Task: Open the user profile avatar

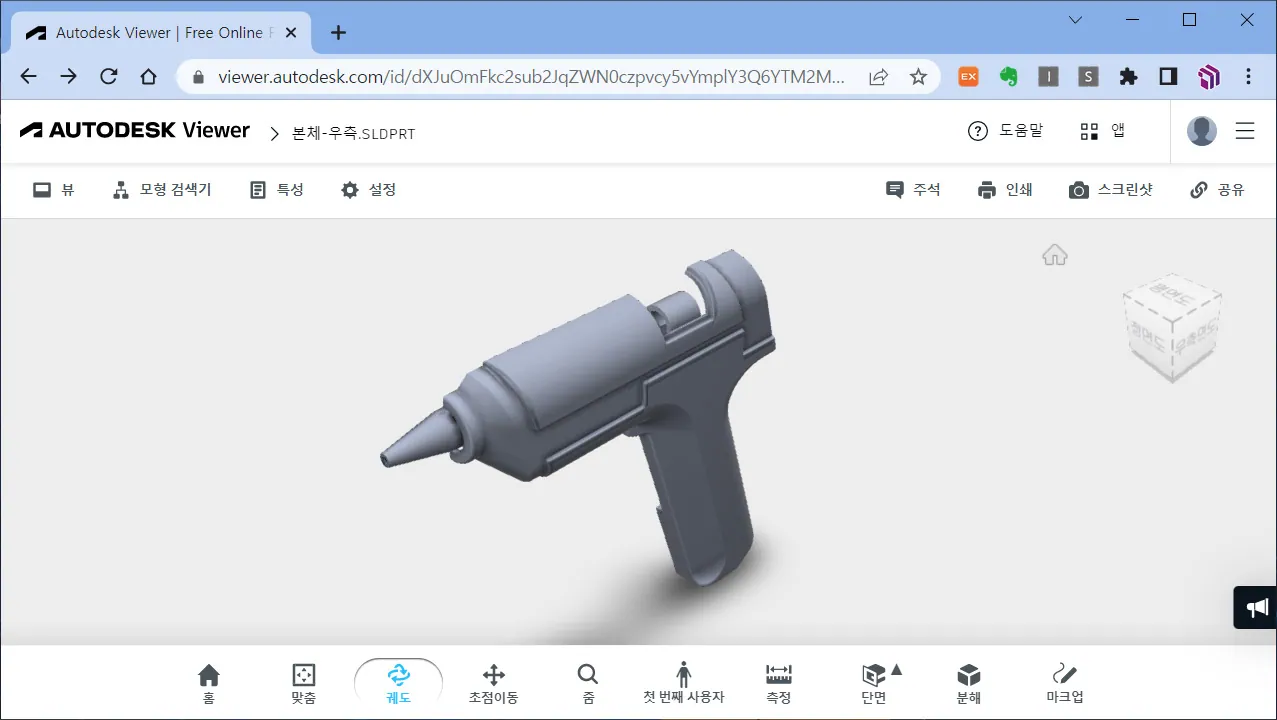Action: pos(1201,131)
